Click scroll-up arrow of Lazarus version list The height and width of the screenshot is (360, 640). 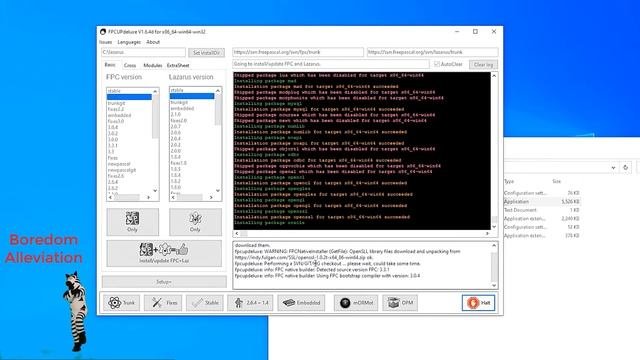click(218, 91)
